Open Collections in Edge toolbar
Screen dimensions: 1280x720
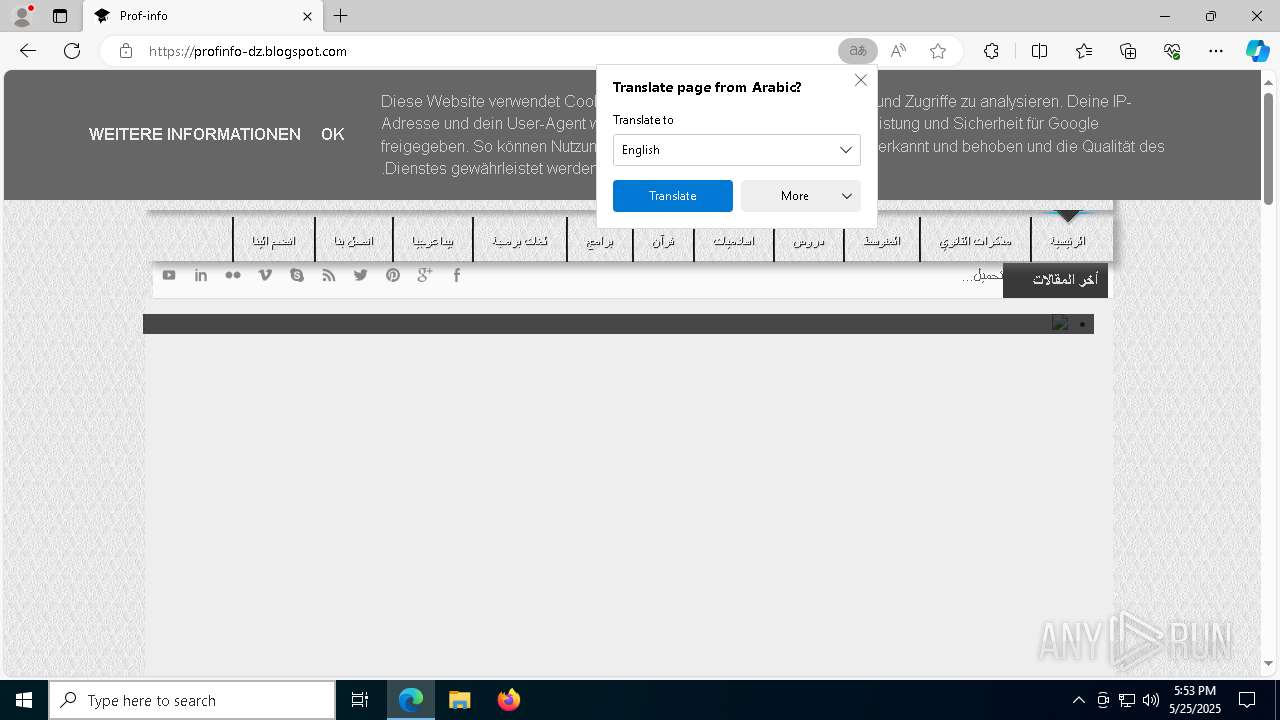(1128, 51)
